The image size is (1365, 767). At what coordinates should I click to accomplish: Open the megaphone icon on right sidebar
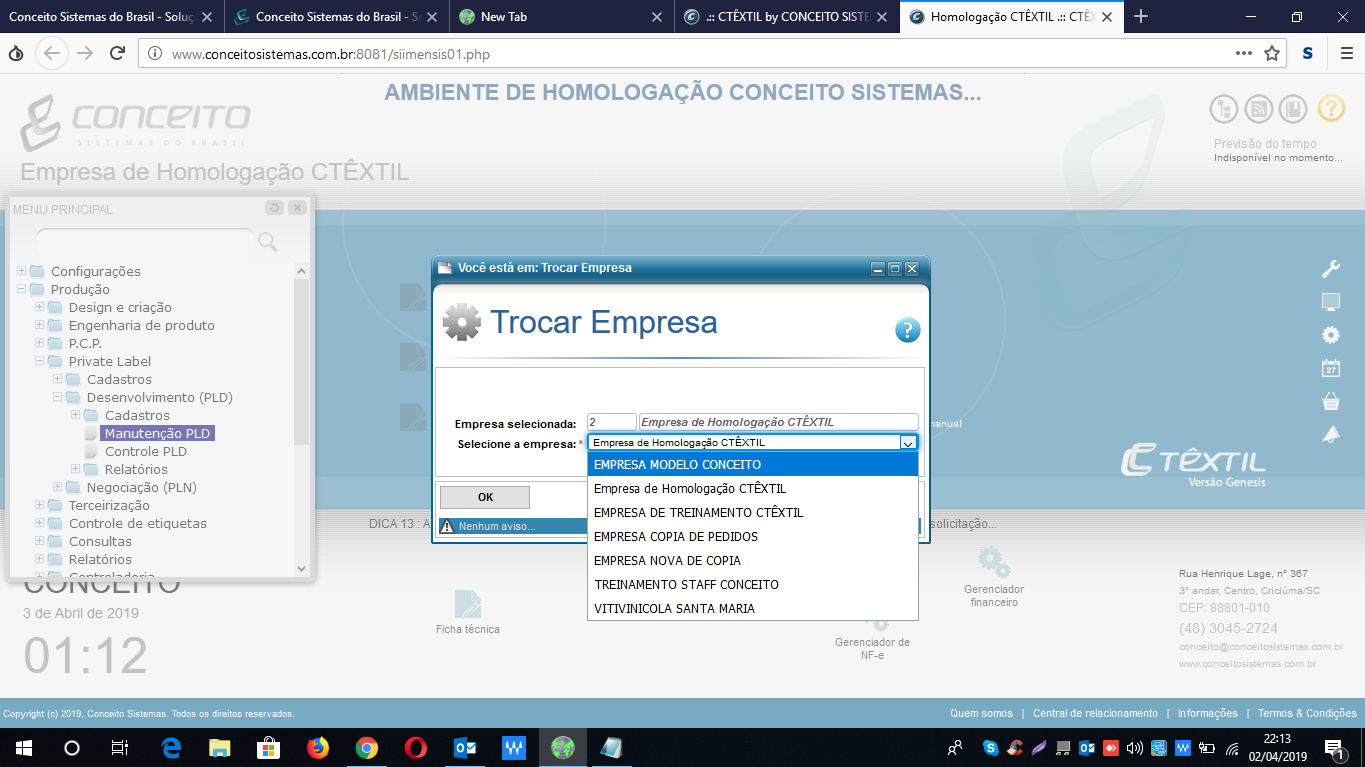coord(1330,434)
